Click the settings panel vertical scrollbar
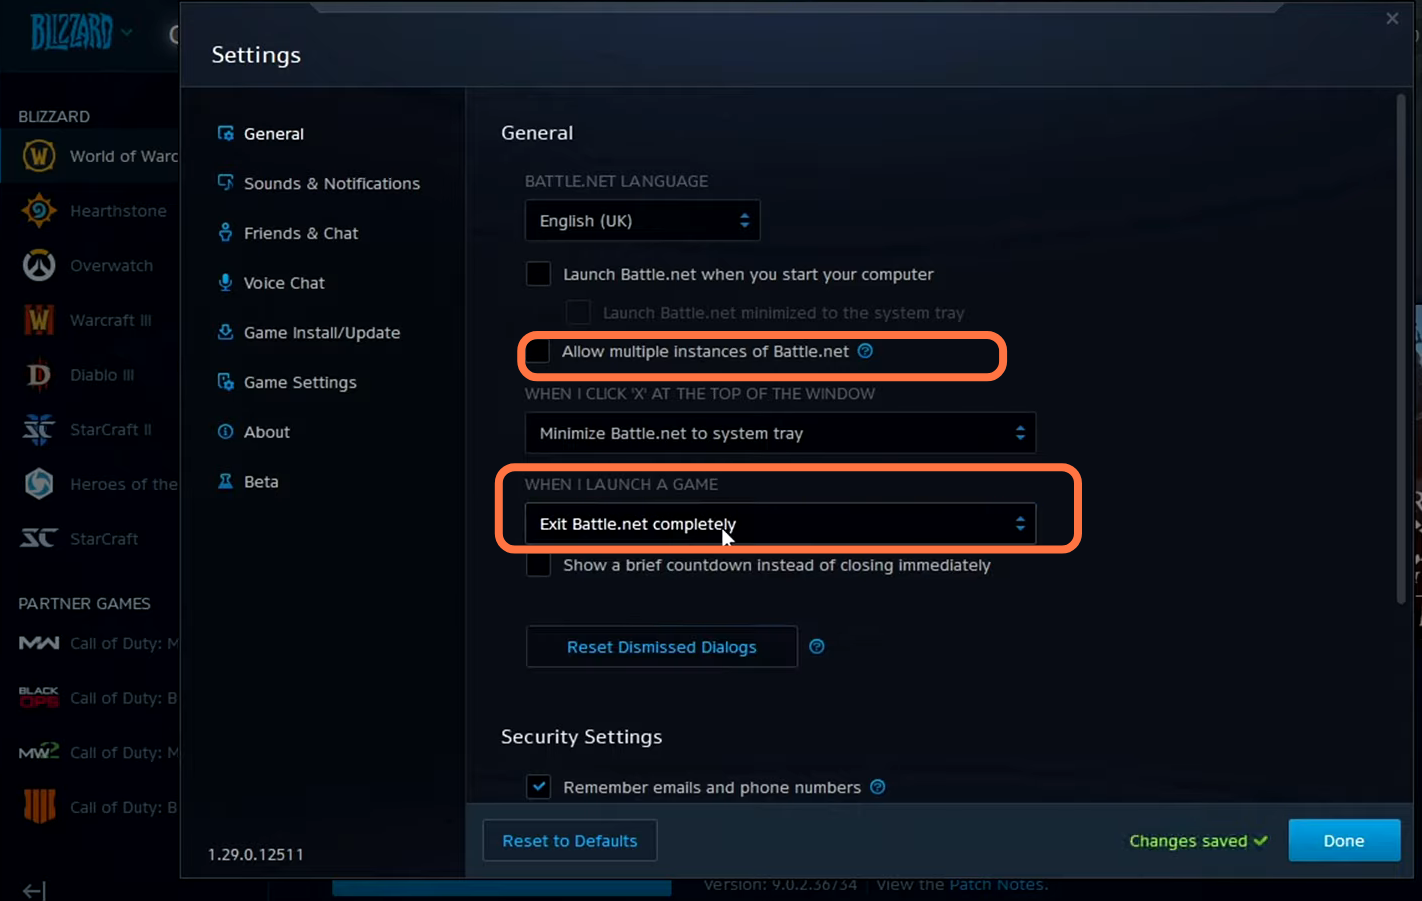Viewport: 1422px width, 901px height. click(x=1401, y=348)
